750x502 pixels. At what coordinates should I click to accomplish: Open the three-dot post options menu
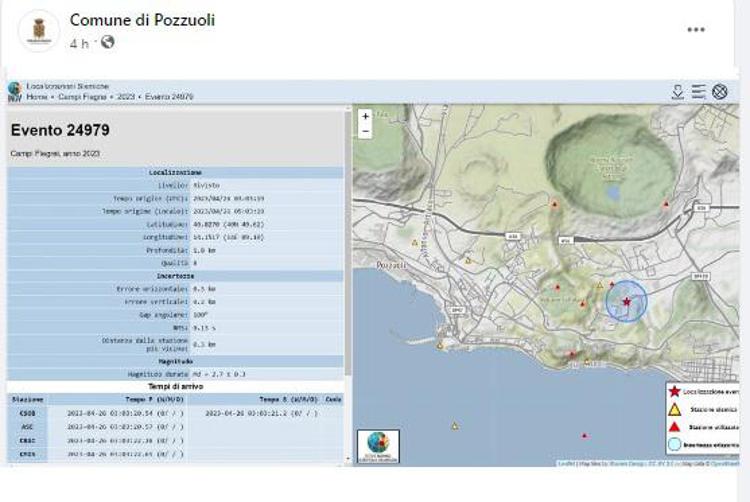(x=696, y=30)
